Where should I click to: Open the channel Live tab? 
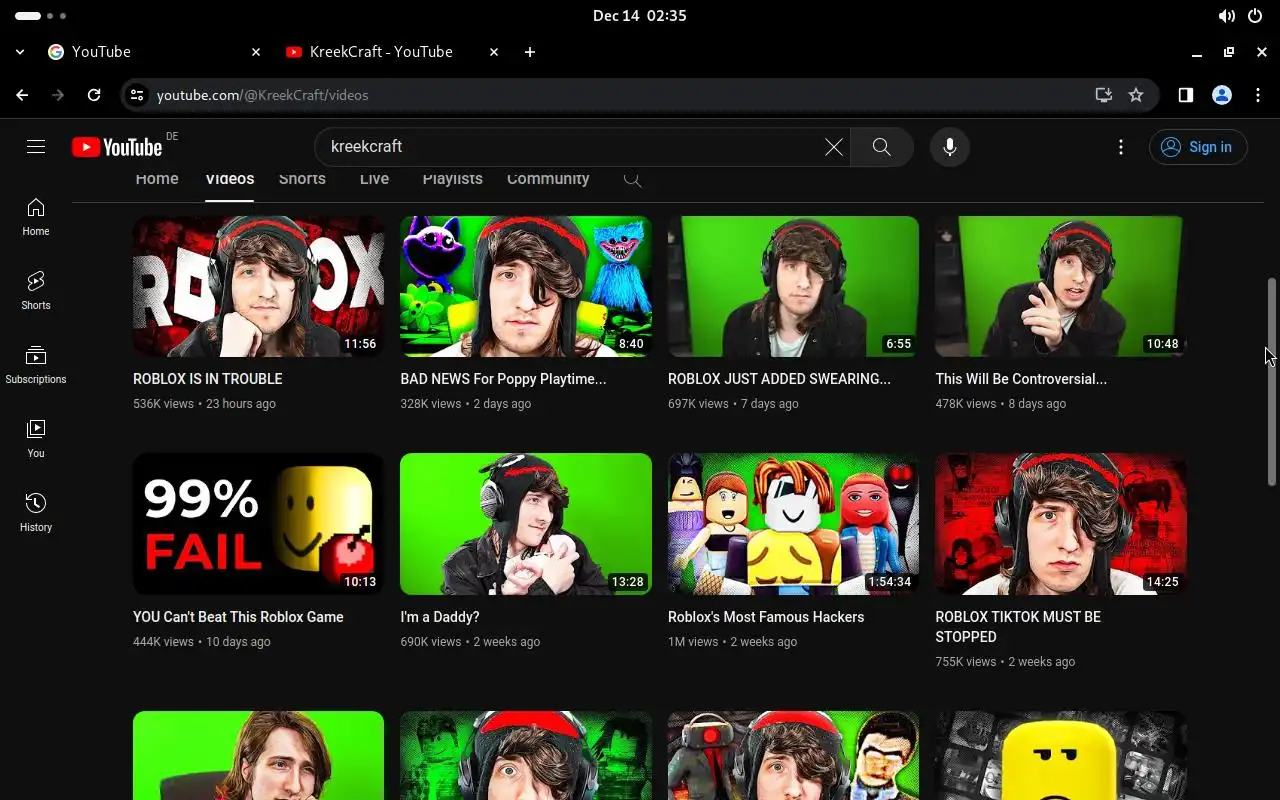coord(374,179)
